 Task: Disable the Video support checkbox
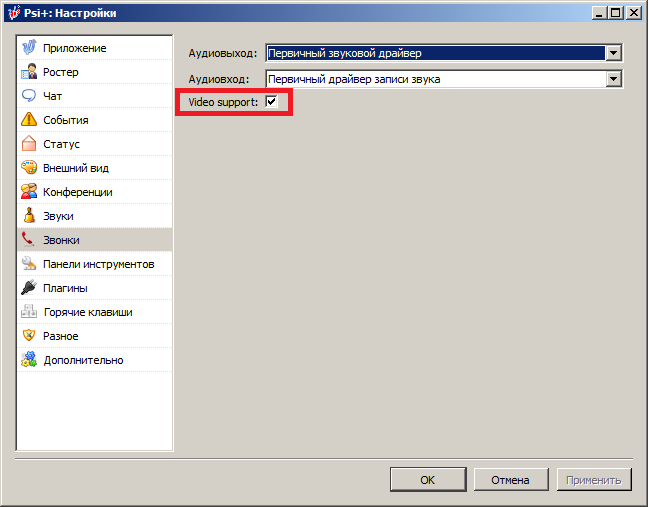pyautogui.click(x=271, y=102)
